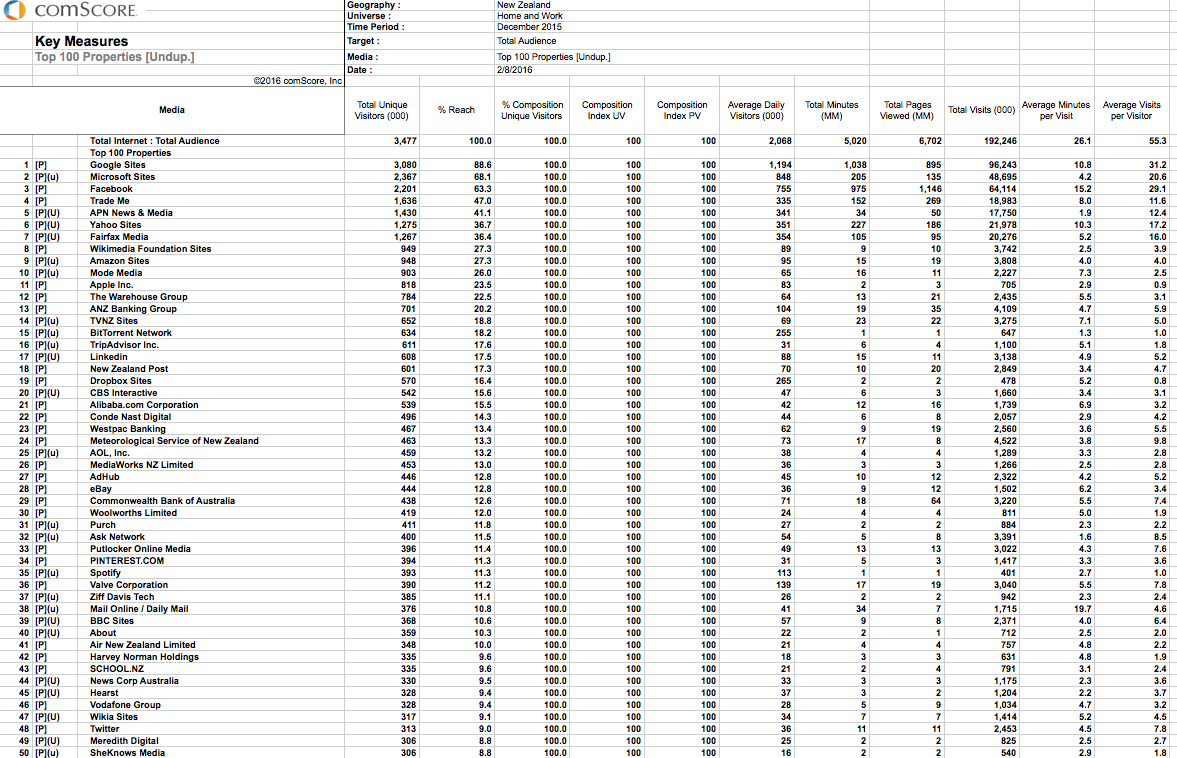Select APN News & Media cell

click(131, 213)
